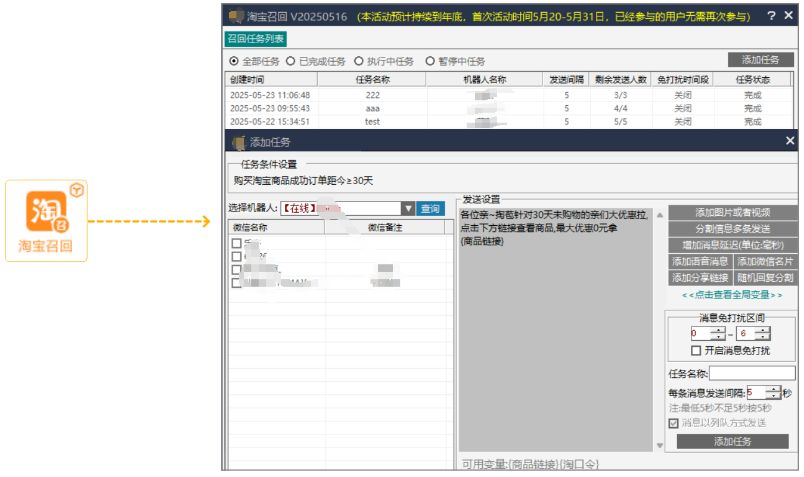Sort by 创建时间 column header
This screenshot has height=477, width=804.
pyautogui.click(x=271, y=80)
